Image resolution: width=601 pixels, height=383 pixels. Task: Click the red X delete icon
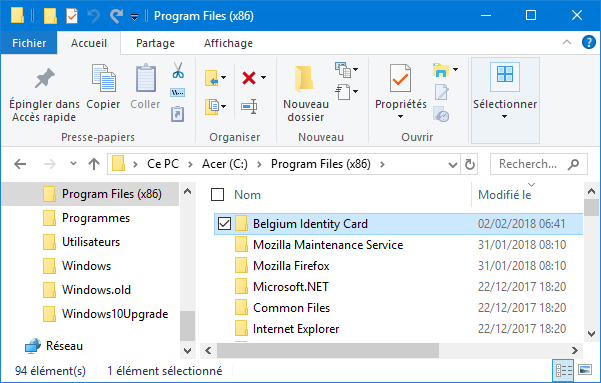point(249,78)
